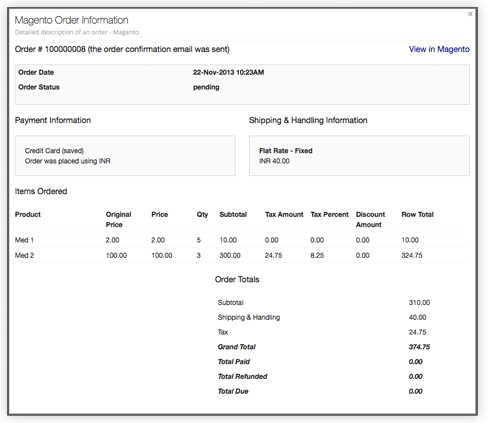Click the Grand Total value 374.75

[x=419, y=347]
